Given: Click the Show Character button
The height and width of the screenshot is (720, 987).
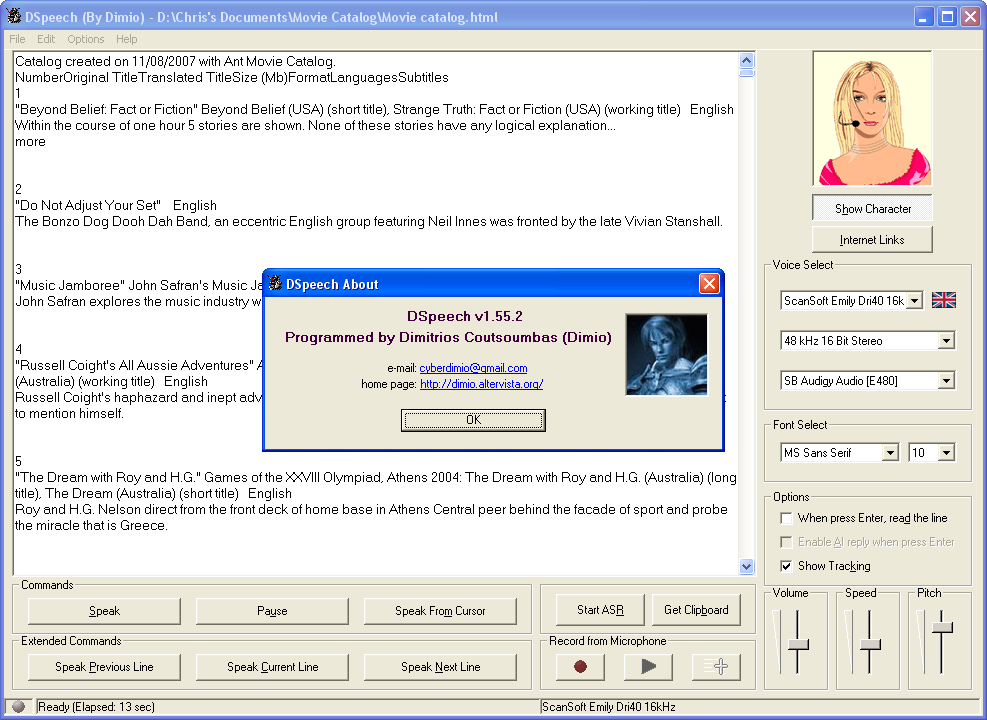Looking at the screenshot, I should [872, 208].
